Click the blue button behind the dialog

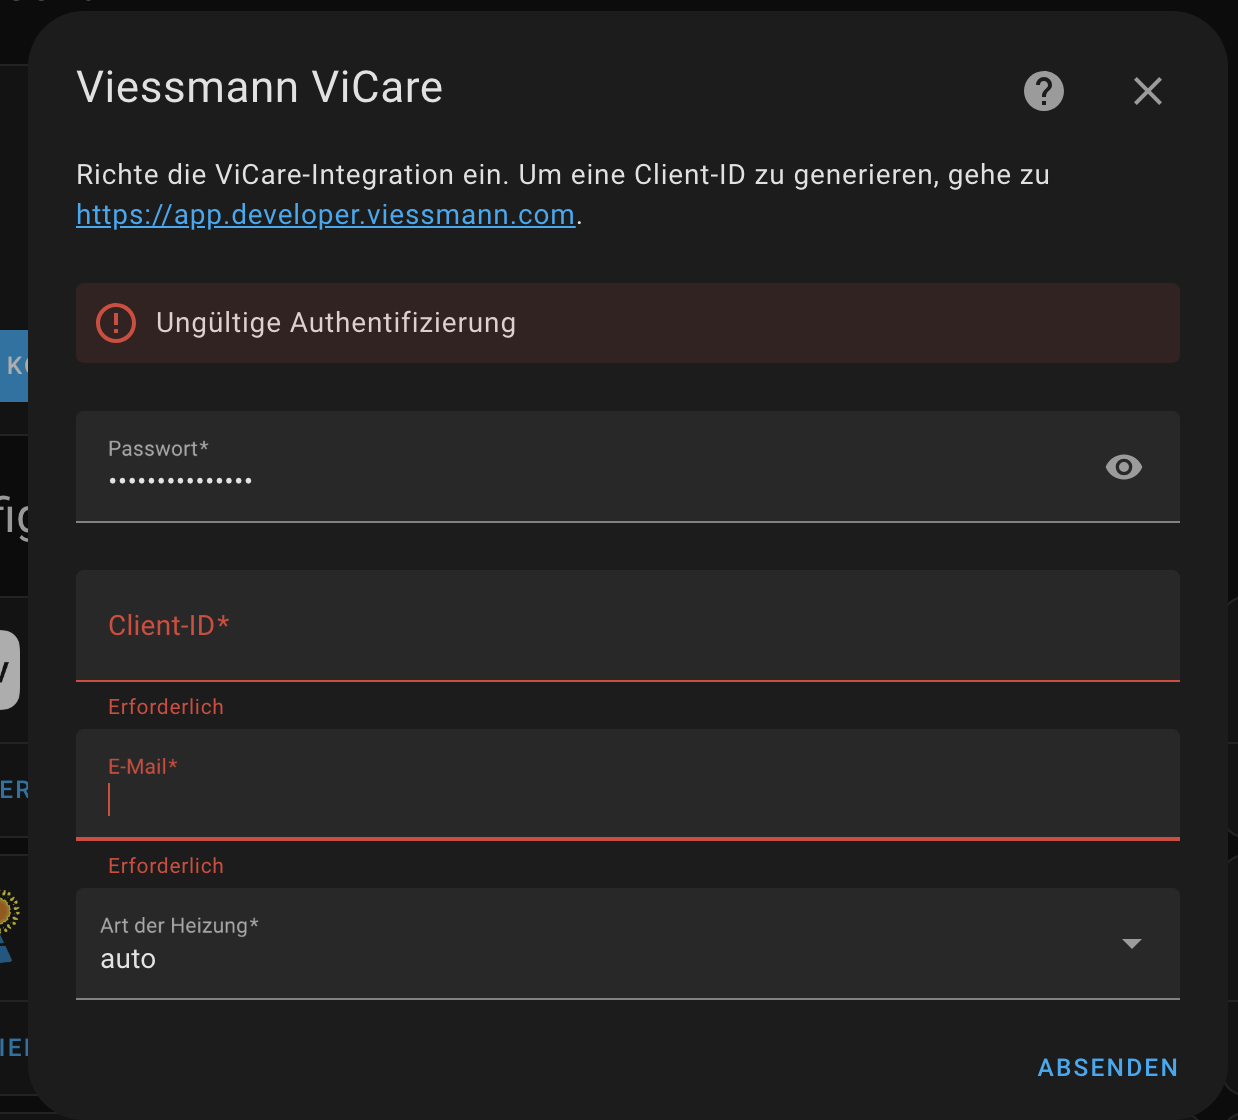point(14,366)
